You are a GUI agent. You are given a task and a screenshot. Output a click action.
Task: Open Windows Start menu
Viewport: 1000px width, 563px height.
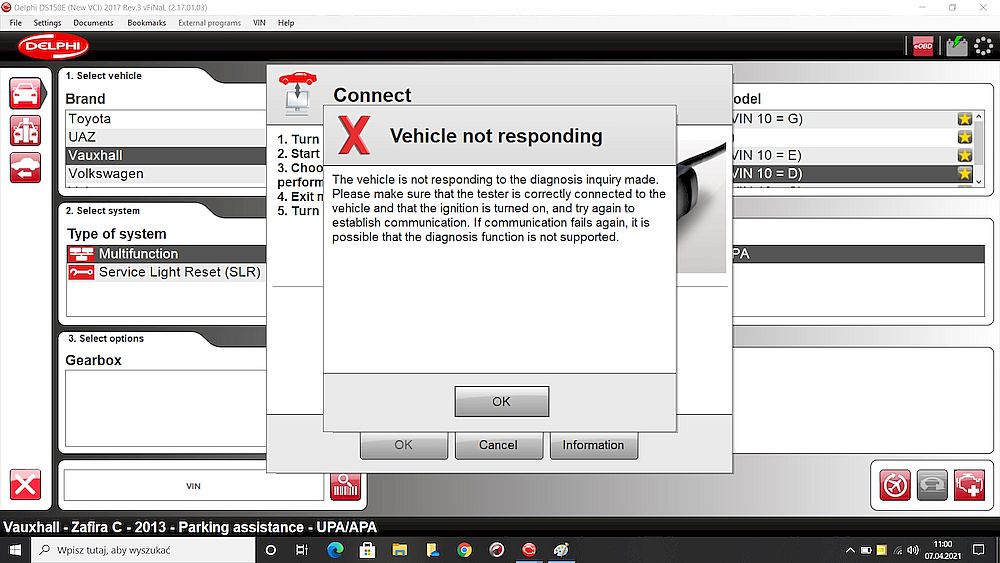pos(15,550)
